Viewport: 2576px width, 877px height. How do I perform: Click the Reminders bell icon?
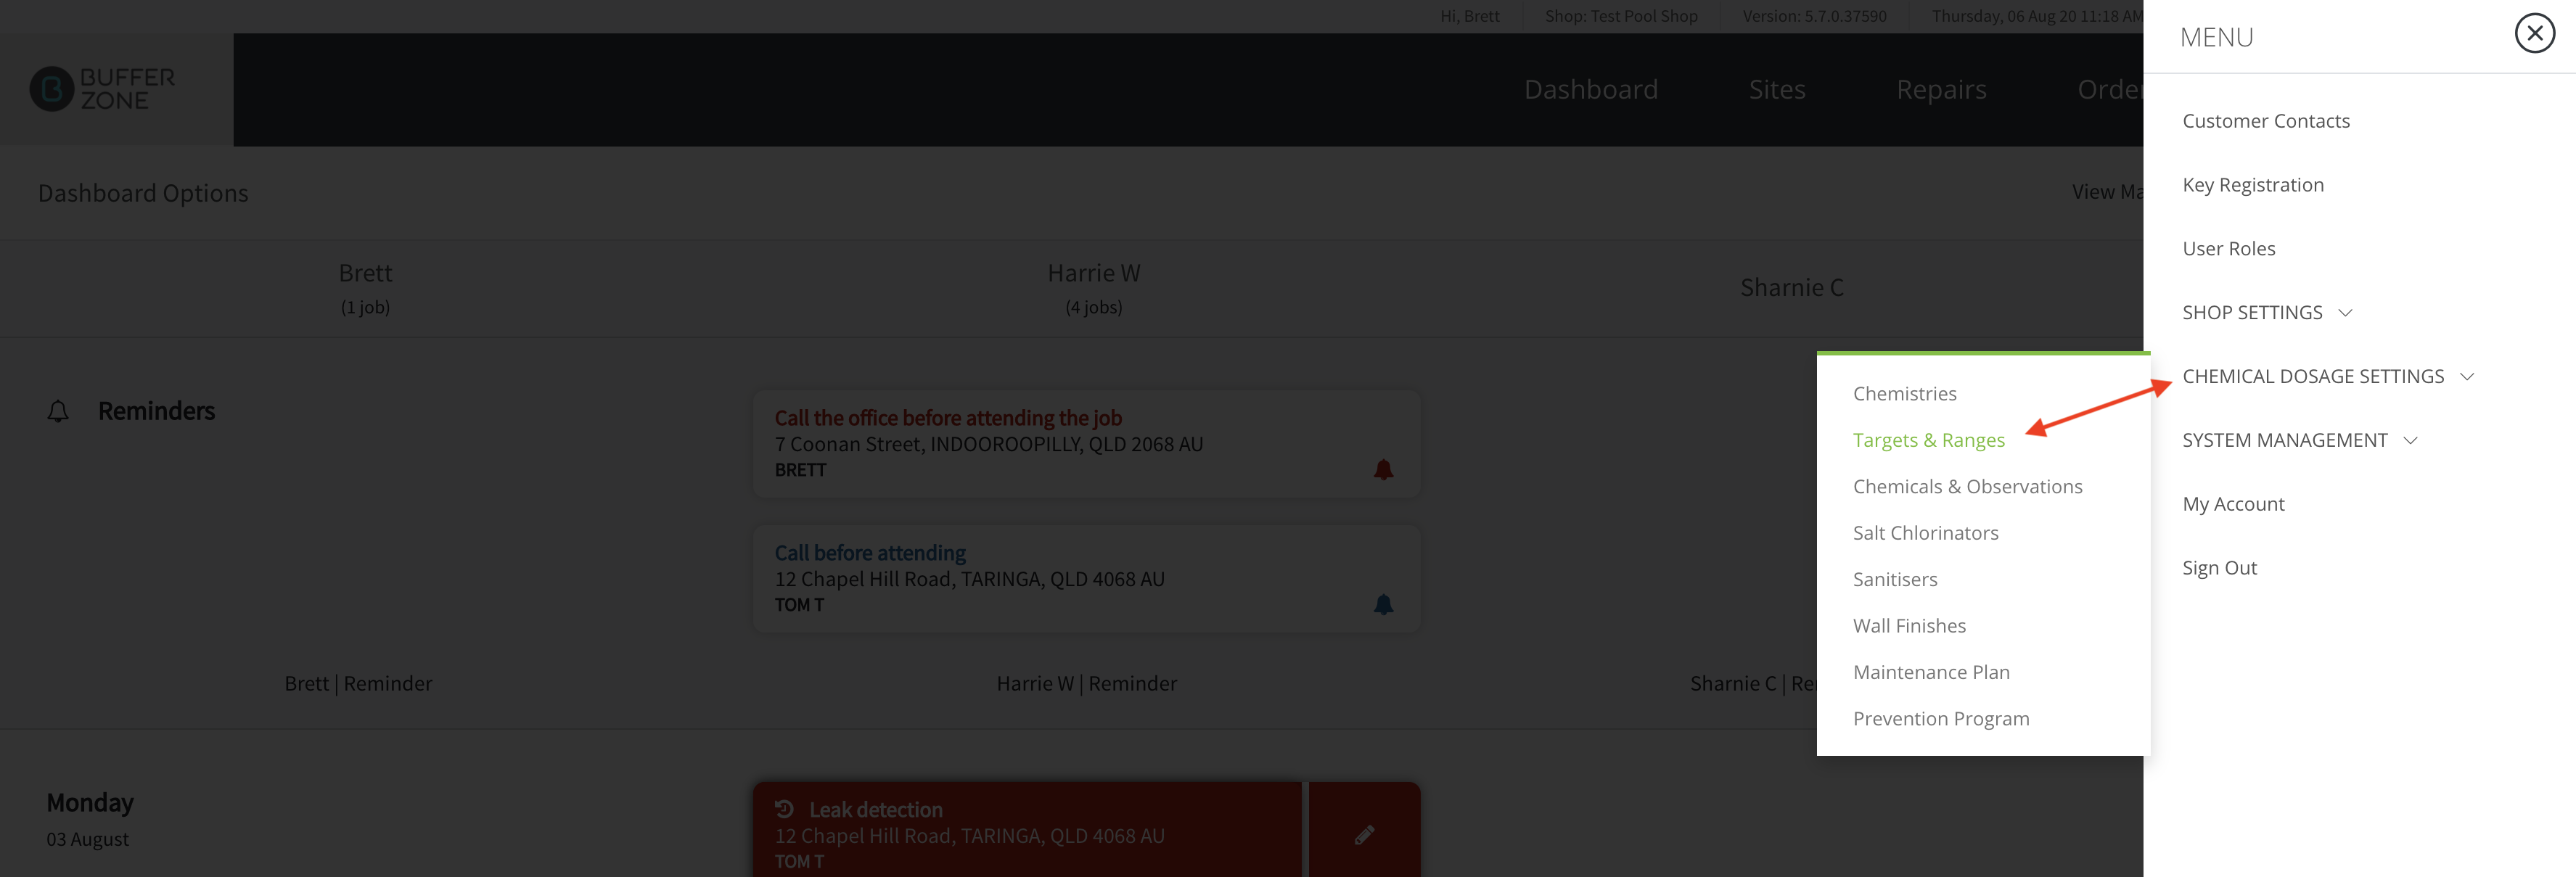coord(58,411)
